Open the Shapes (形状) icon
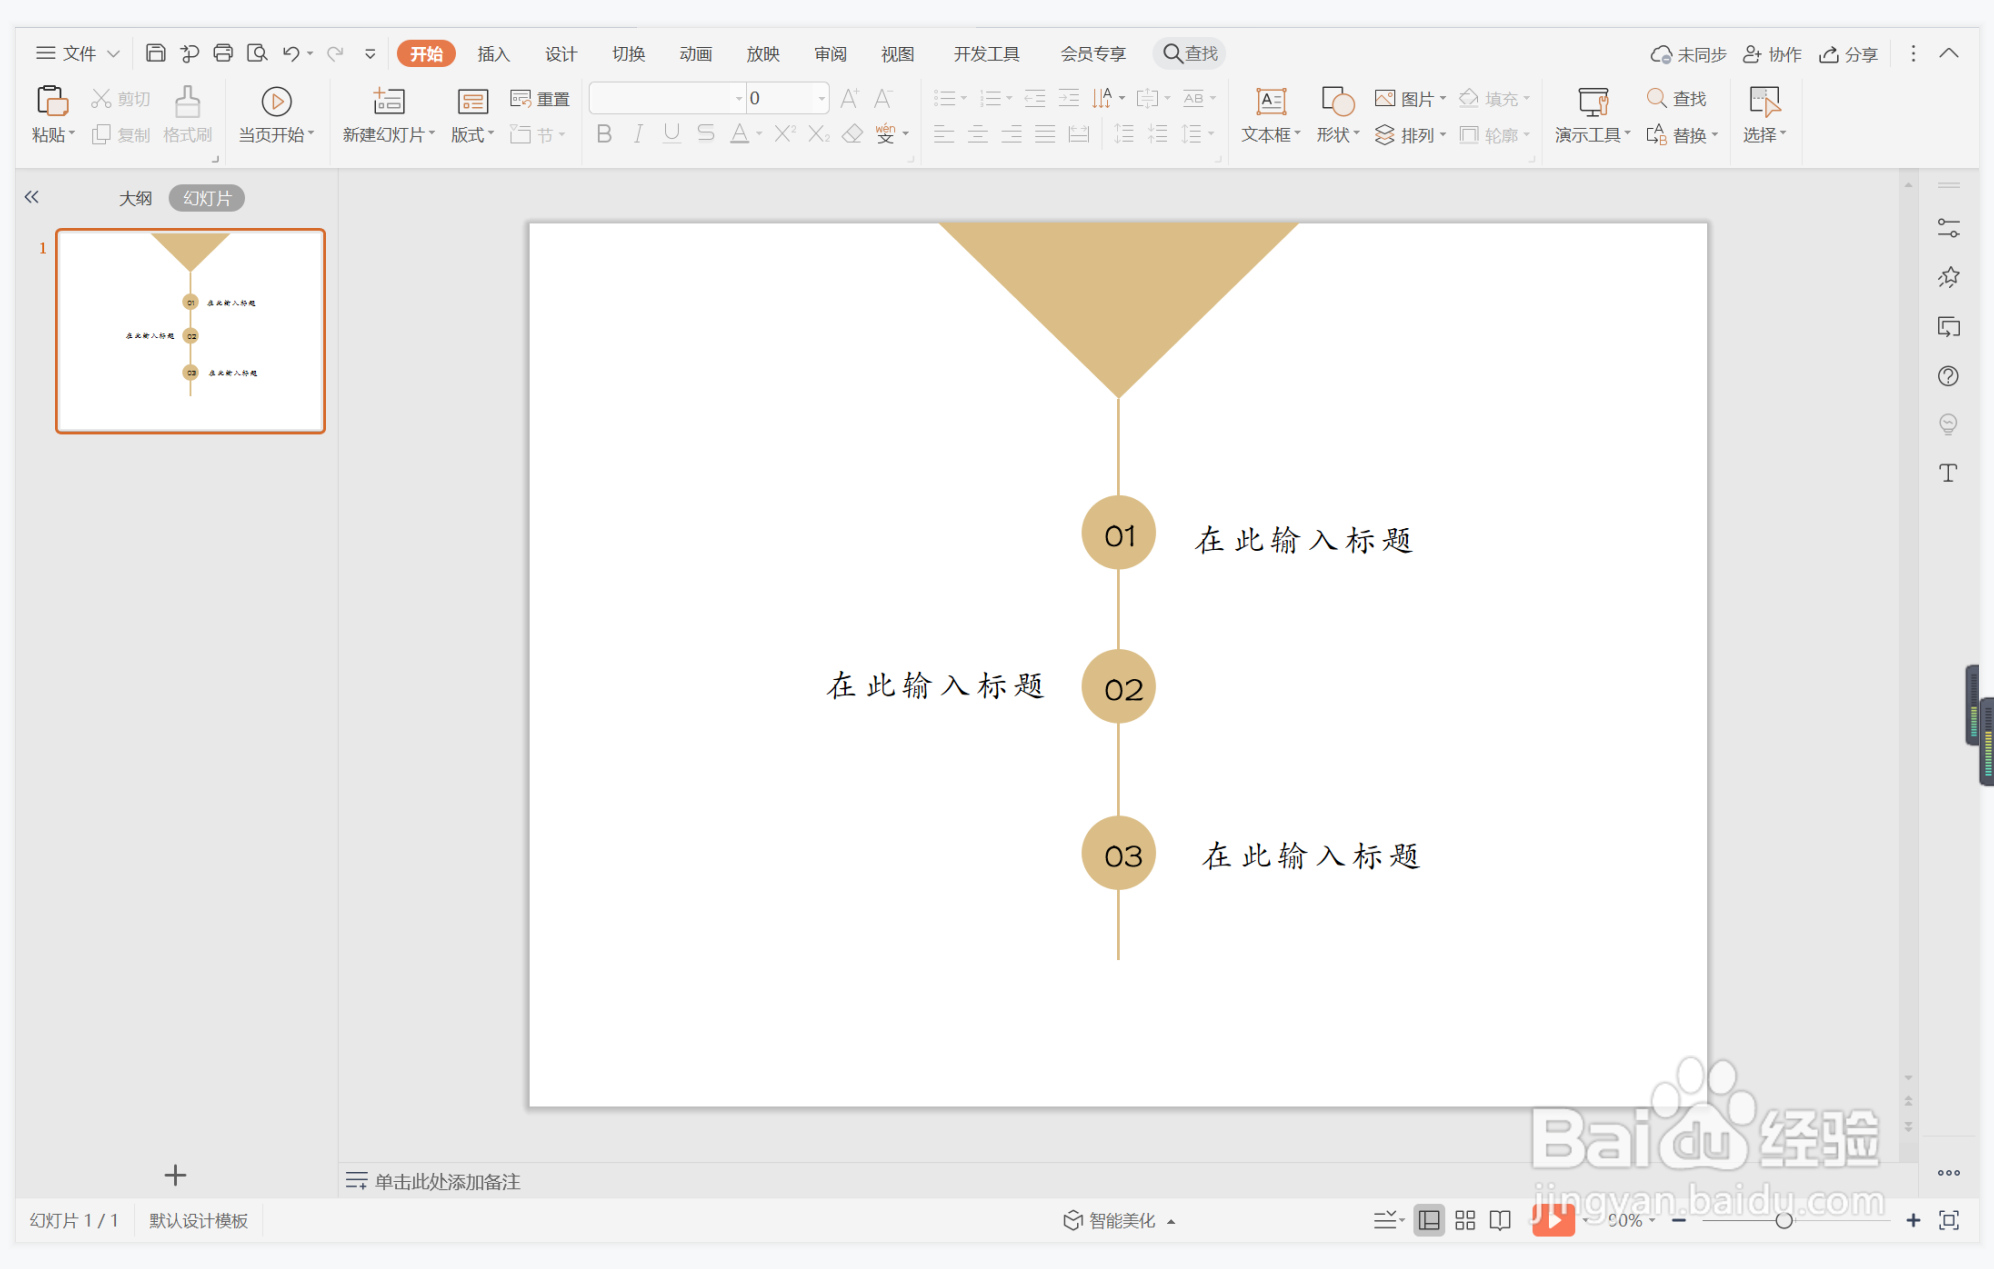Screen dimensions: 1994x1269 click(1337, 101)
